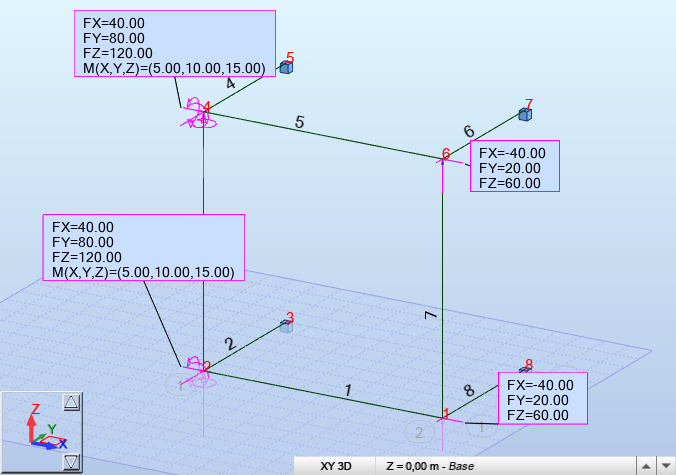Select the load label box attached to node 4
The height and width of the screenshot is (475, 676).
click(175, 44)
